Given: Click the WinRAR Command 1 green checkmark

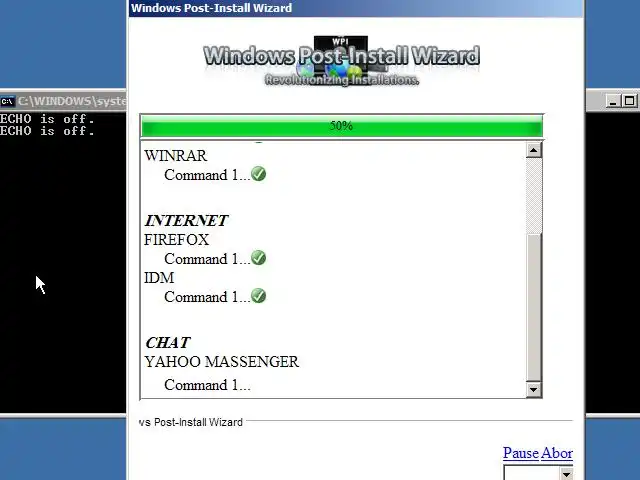Looking at the screenshot, I should click(258, 174).
